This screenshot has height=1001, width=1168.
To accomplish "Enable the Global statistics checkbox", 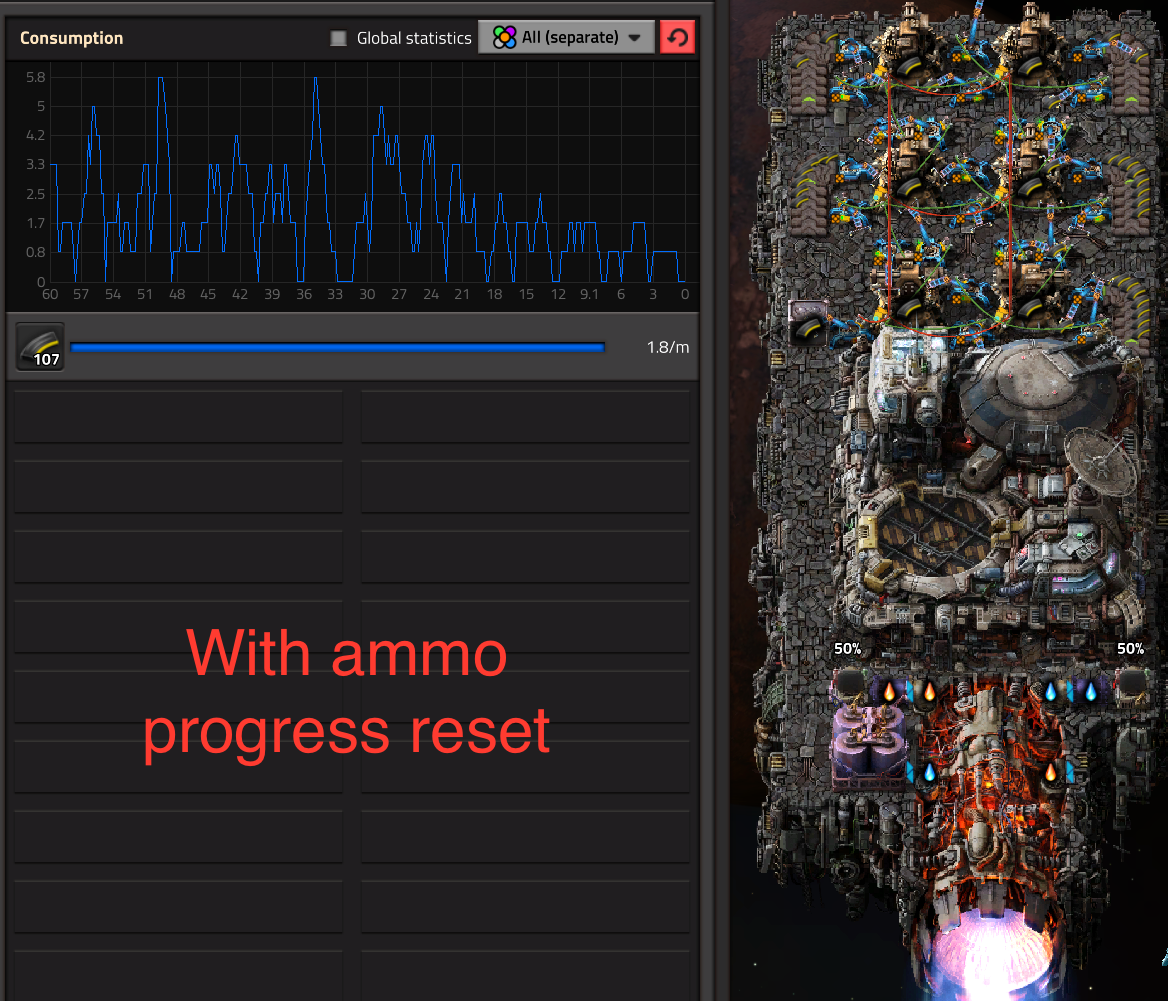I will (338, 38).
